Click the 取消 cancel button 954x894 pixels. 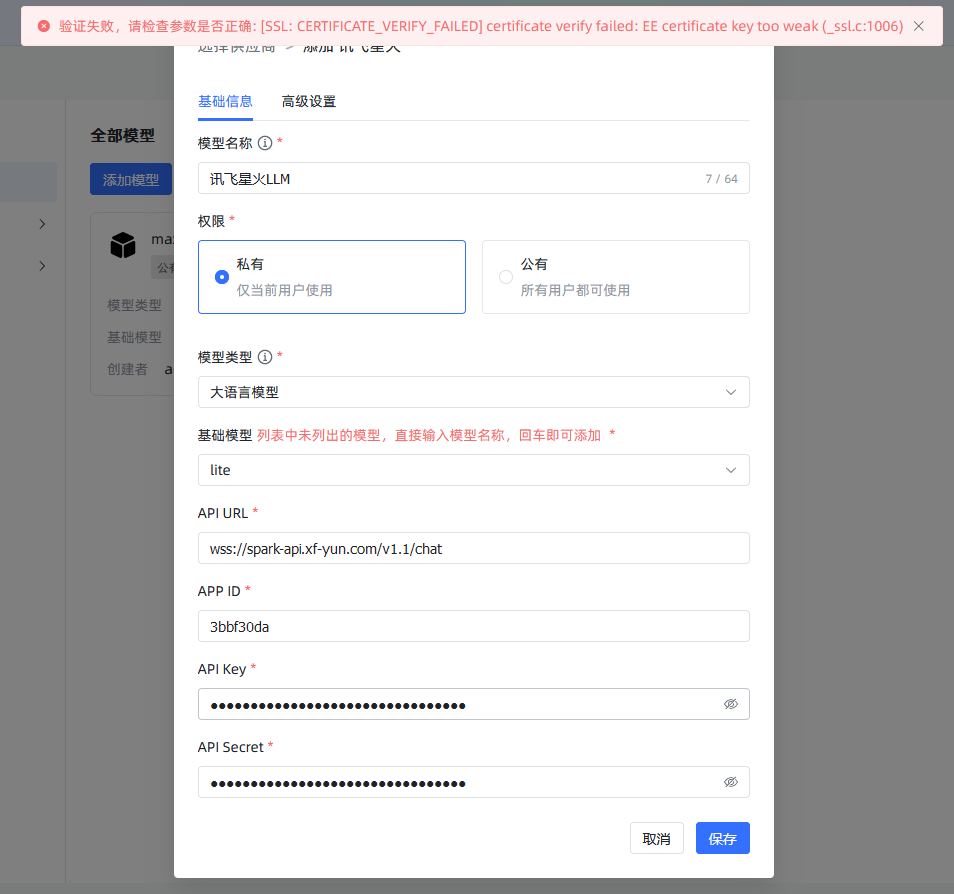point(656,839)
